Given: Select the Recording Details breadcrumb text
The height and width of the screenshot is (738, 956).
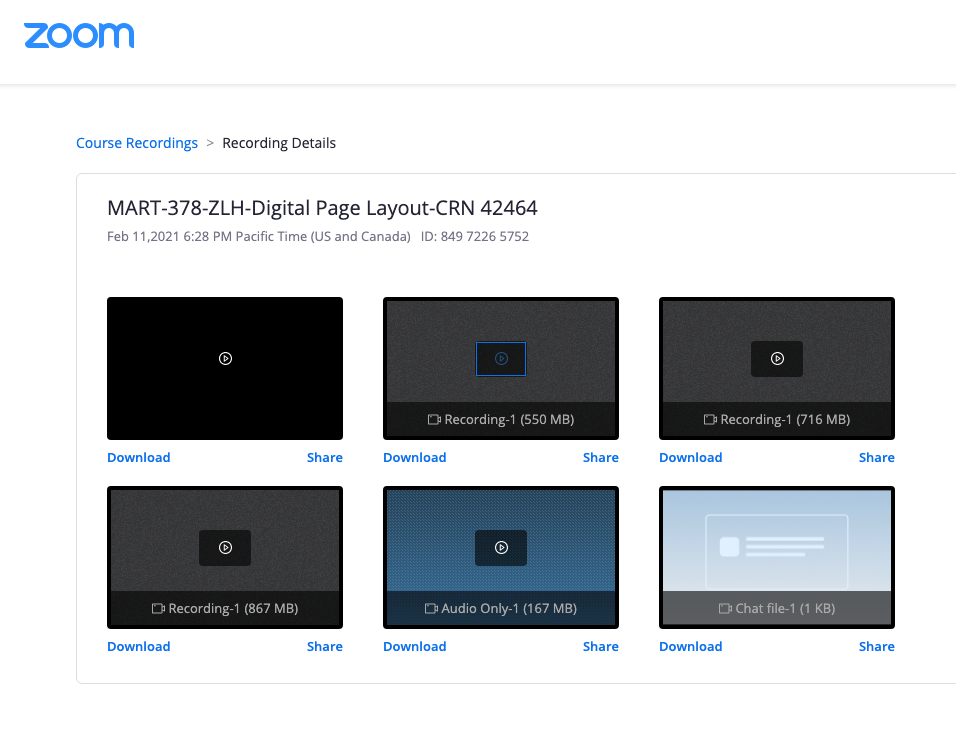Looking at the screenshot, I should [x=279, y=143].
